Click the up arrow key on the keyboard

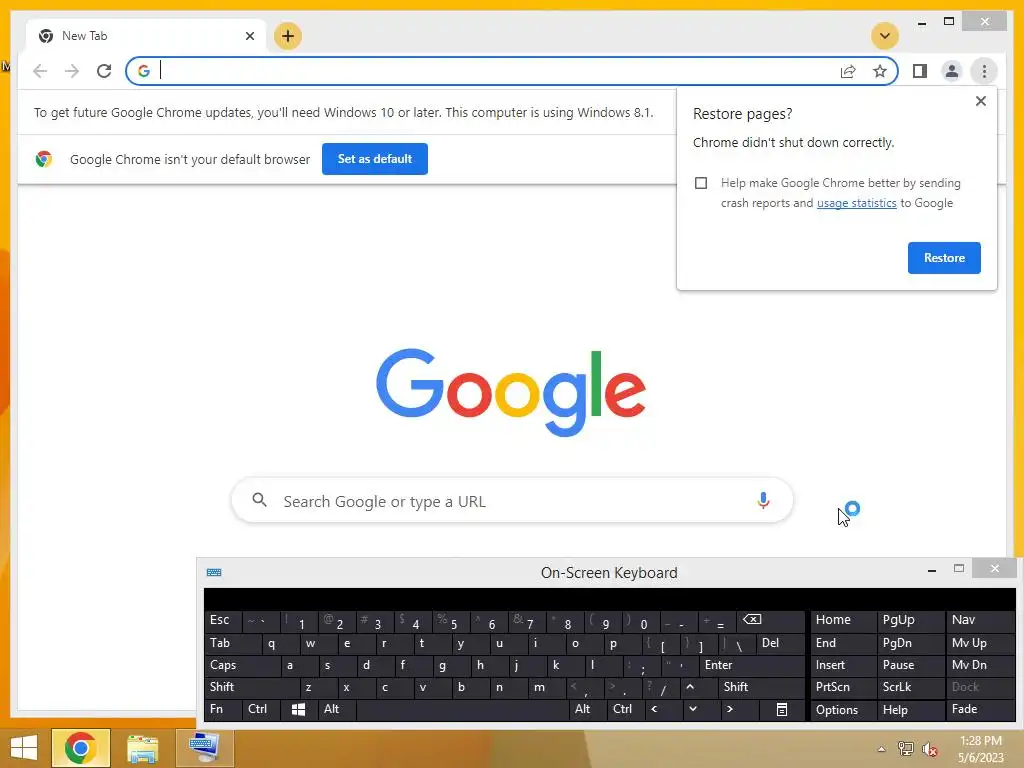tap(697, 687)
